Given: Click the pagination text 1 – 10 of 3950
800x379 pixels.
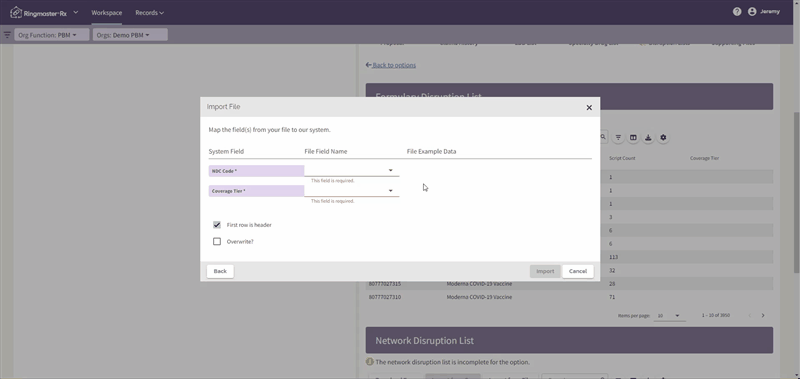Looking at the screenshot, I should [715, 315].
